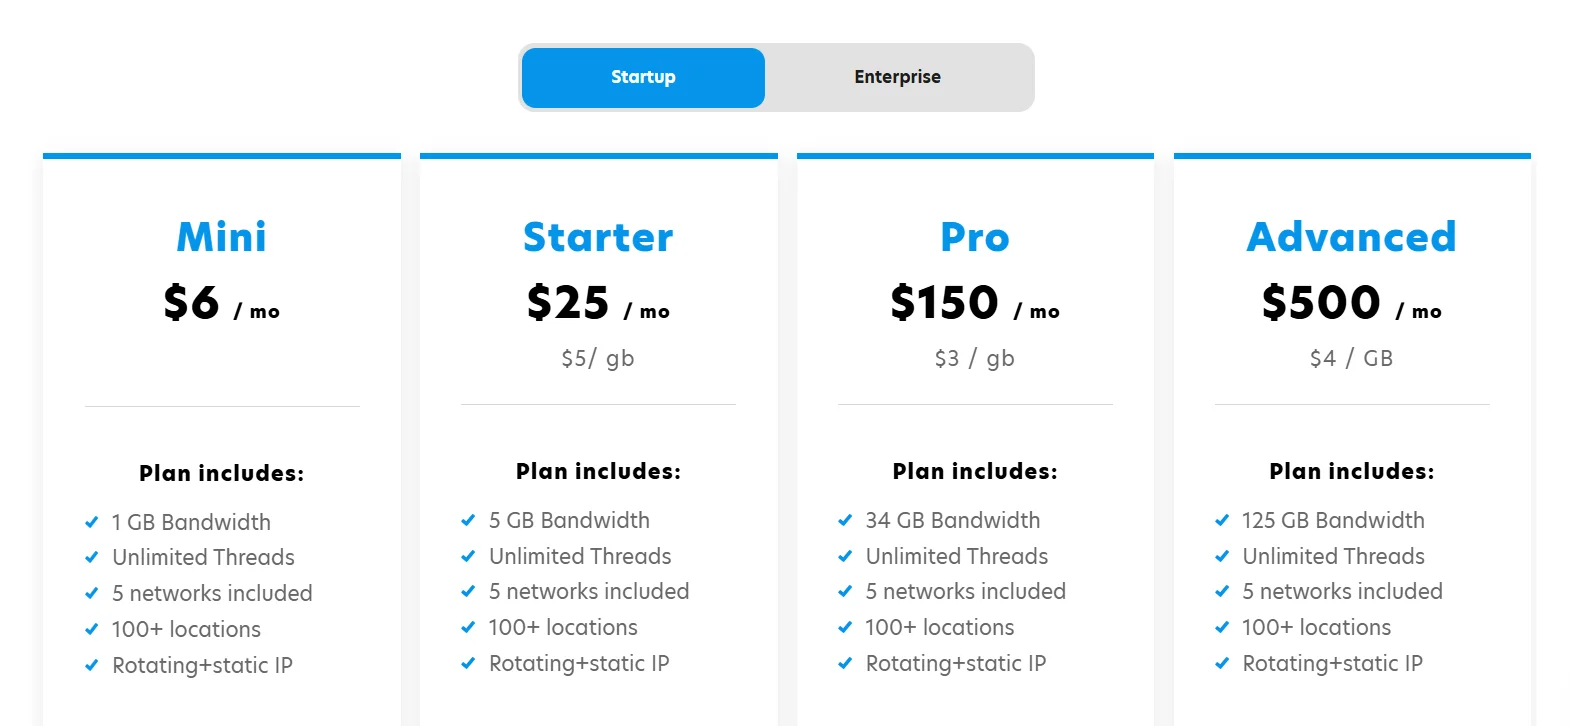Screen dimensions: 1570x726
Task: Select the Mini plan title
Action: (x=221, y=237)
